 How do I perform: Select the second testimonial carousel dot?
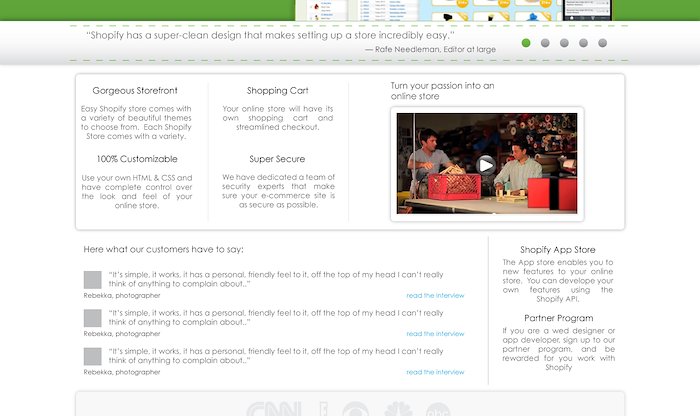point(545,43)
